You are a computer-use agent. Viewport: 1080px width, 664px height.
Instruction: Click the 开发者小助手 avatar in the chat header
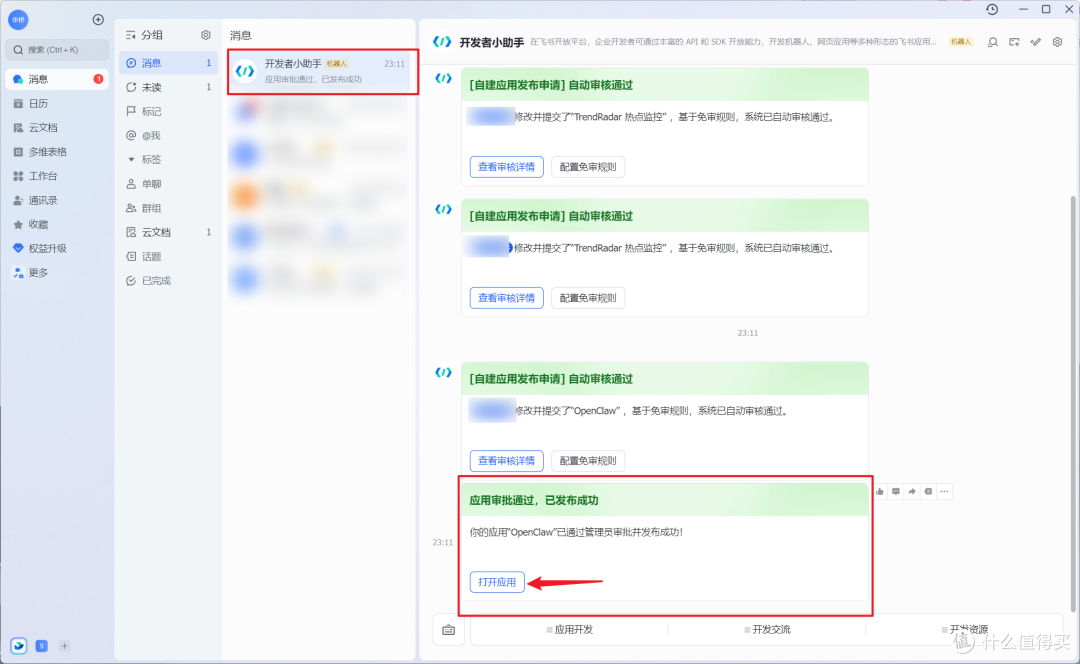pos(442,42)
